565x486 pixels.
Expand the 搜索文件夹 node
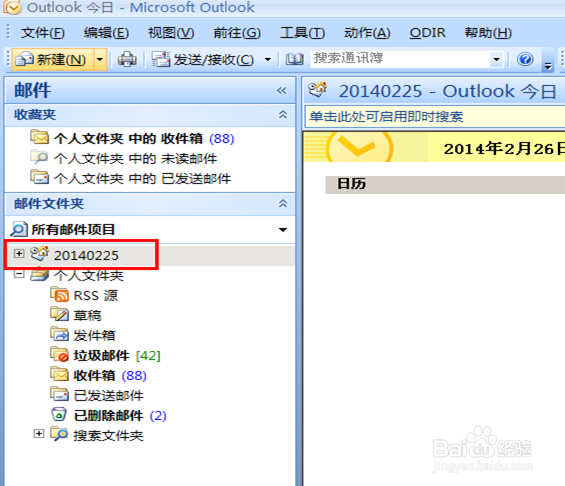[39, 433]
